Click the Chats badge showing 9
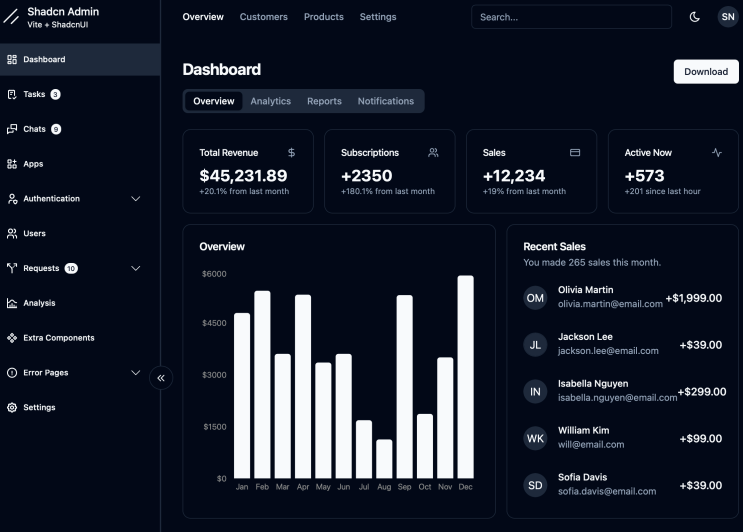743x532 pixels. tap(56, 129)
